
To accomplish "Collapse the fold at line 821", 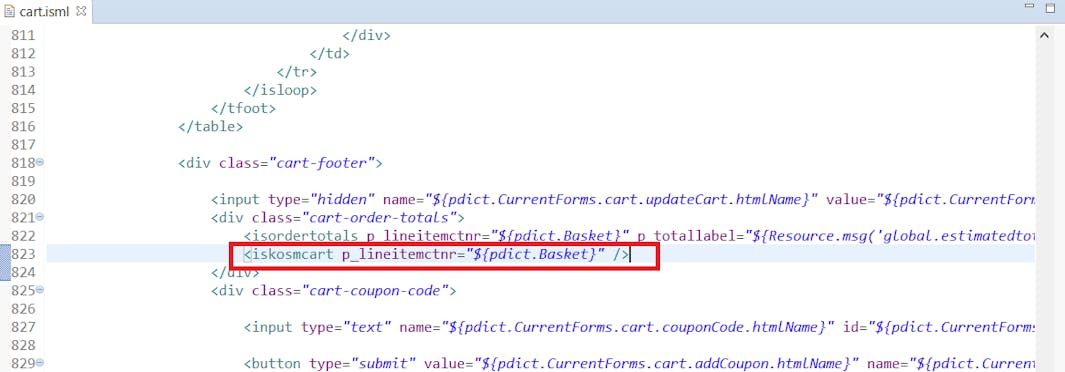I will coord(39,217).
